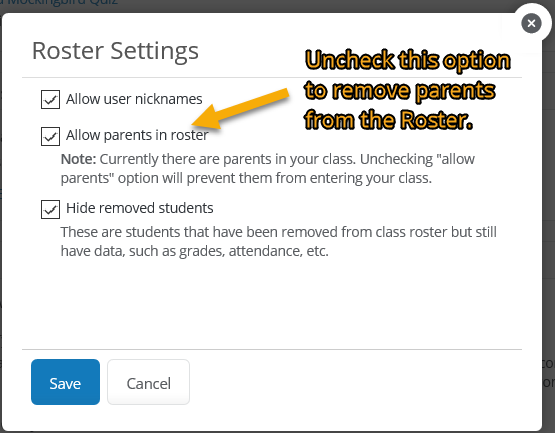
Task: Click the divider line under the heading
Action: tap(272, 77)
